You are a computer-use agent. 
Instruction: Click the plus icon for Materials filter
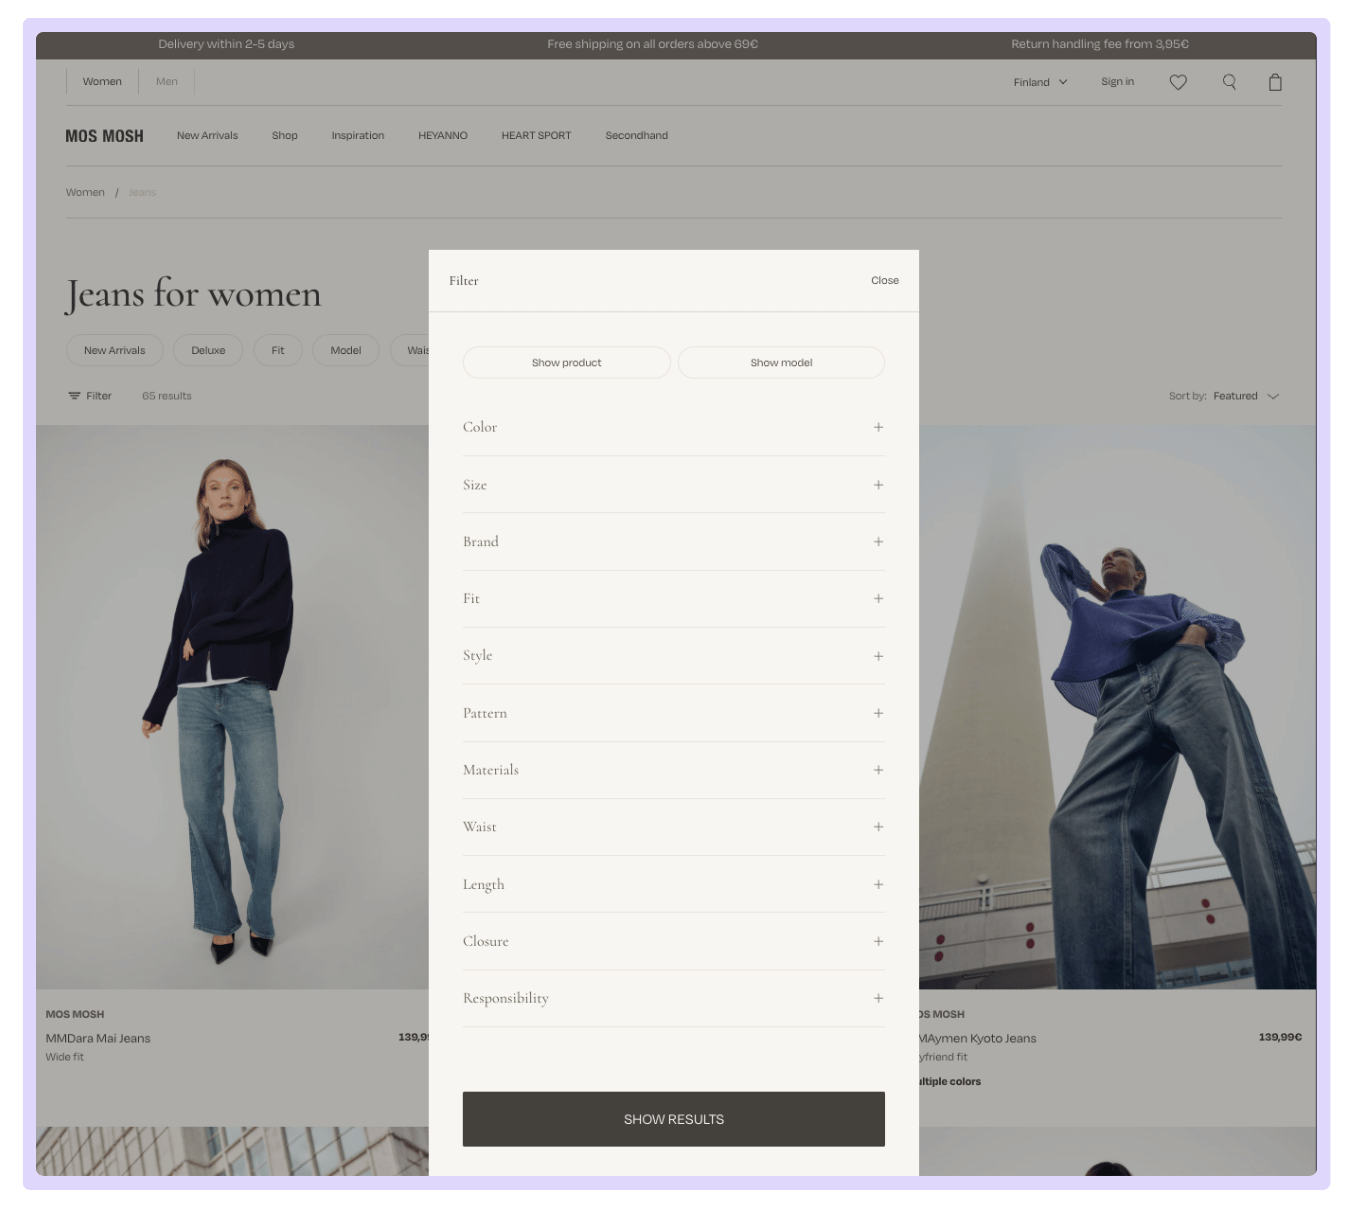pyautogui.click(x=878, y=770)
